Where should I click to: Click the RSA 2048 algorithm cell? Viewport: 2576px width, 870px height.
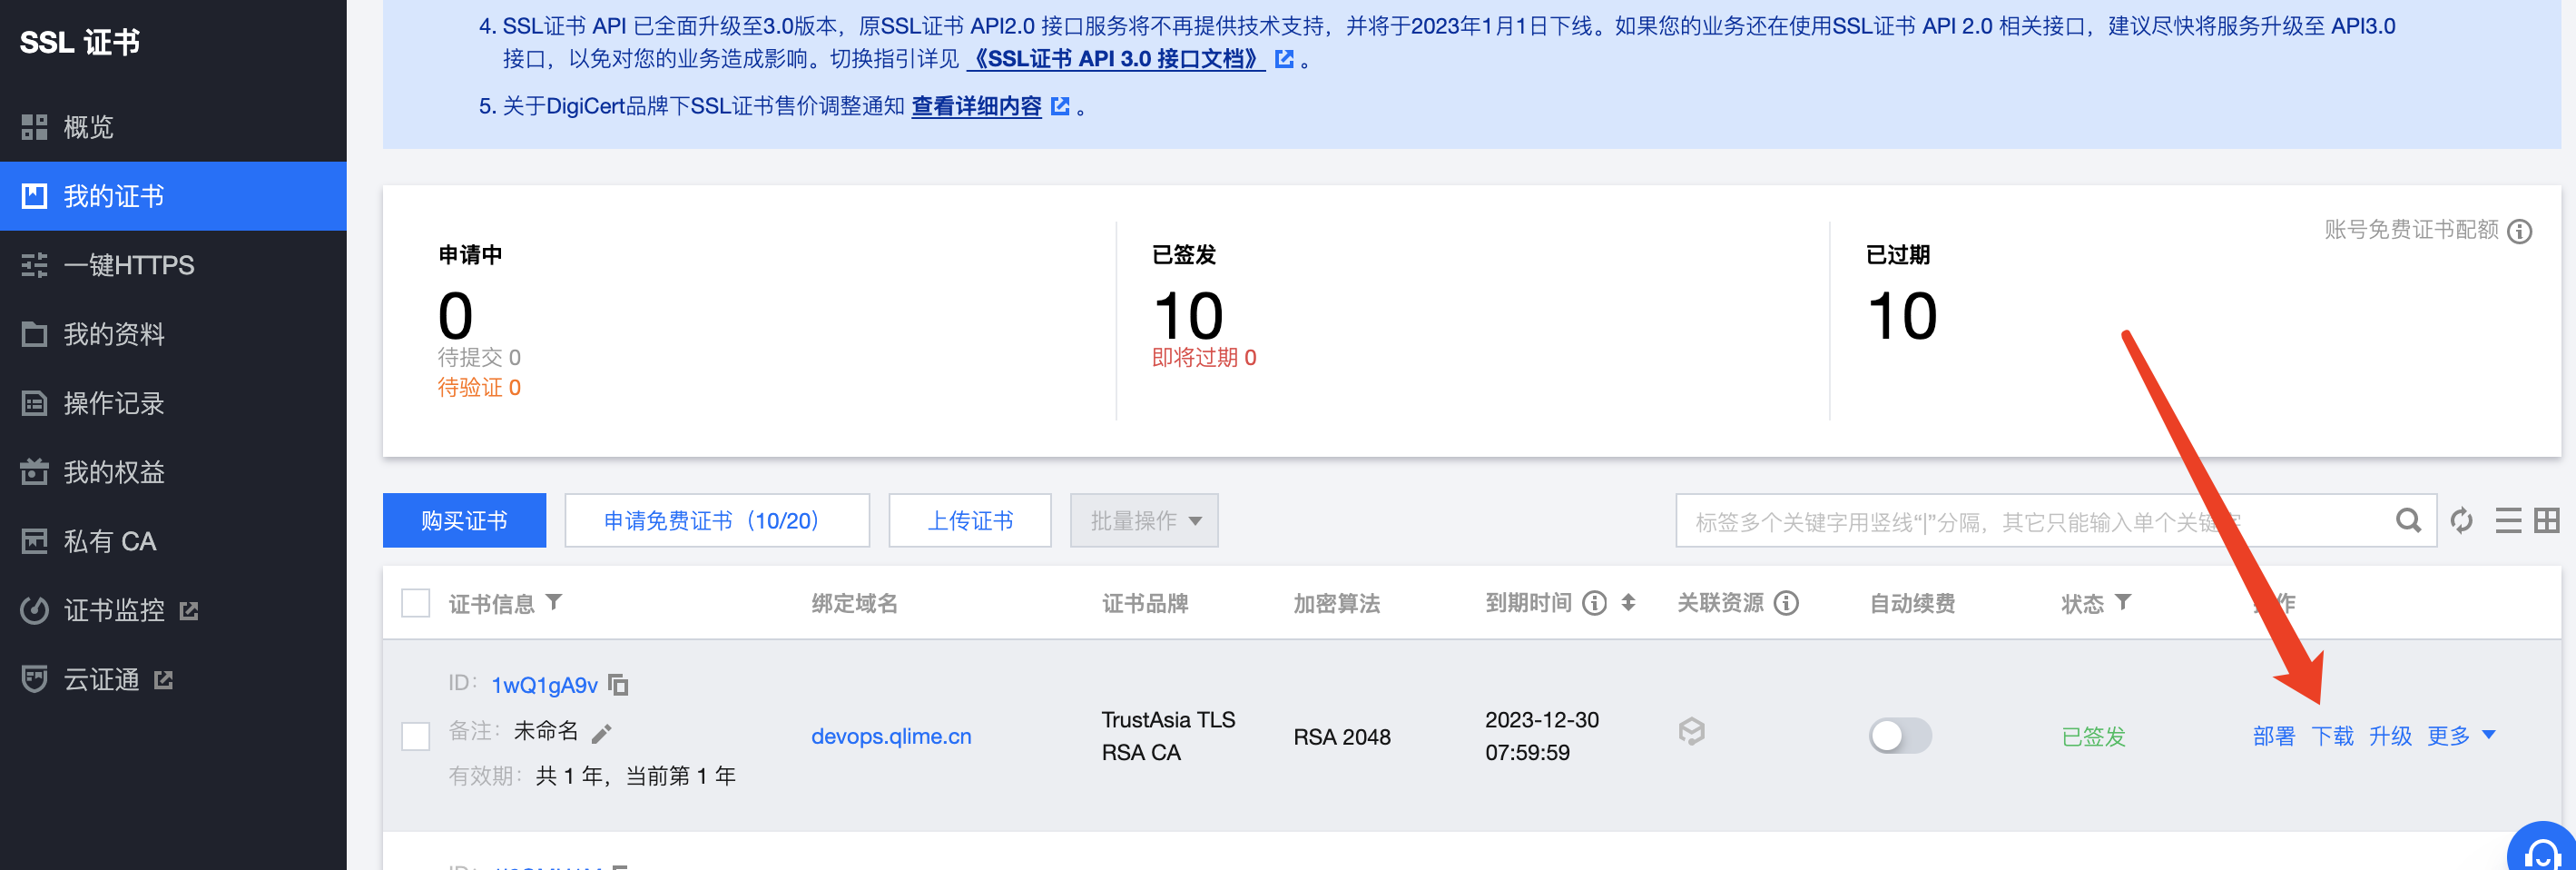coord(1342,737)
